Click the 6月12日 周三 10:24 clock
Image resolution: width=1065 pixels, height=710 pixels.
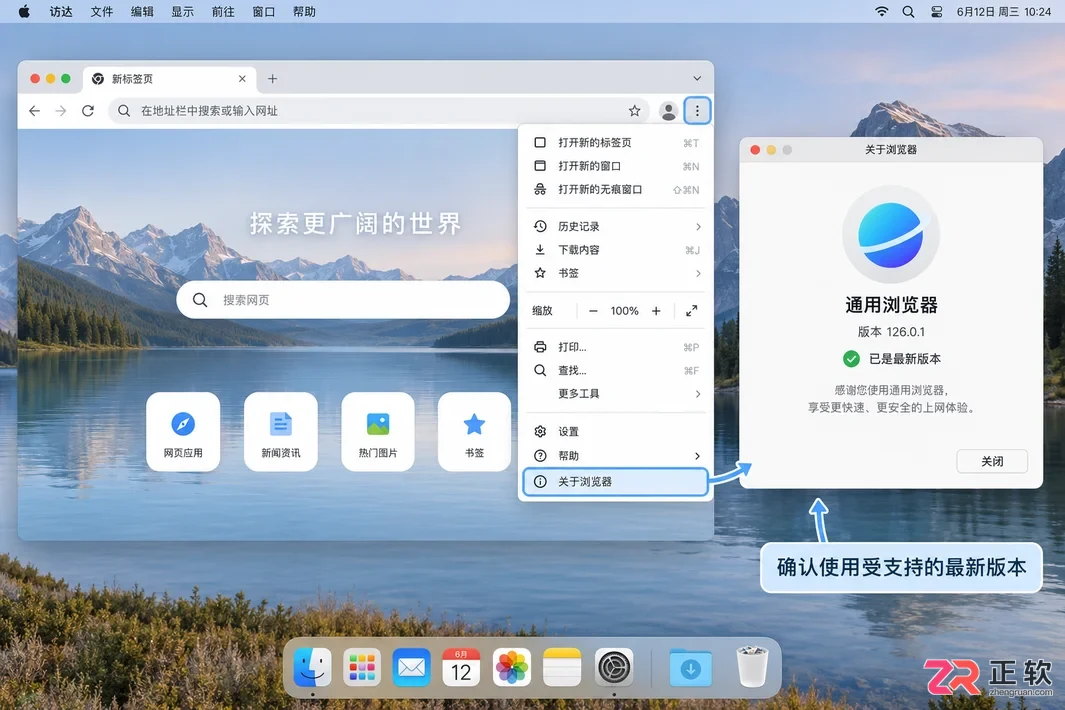click(x=1003, y=12)
